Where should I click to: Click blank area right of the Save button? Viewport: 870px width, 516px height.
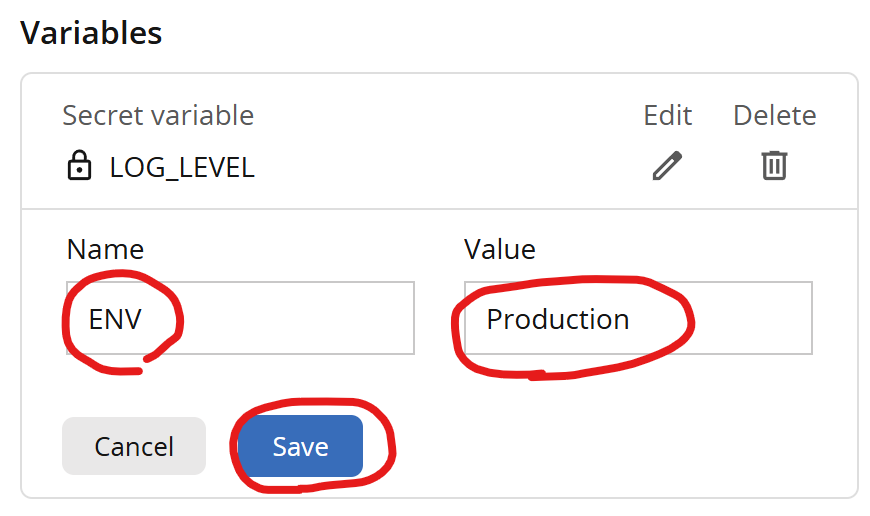pos(600,446)
